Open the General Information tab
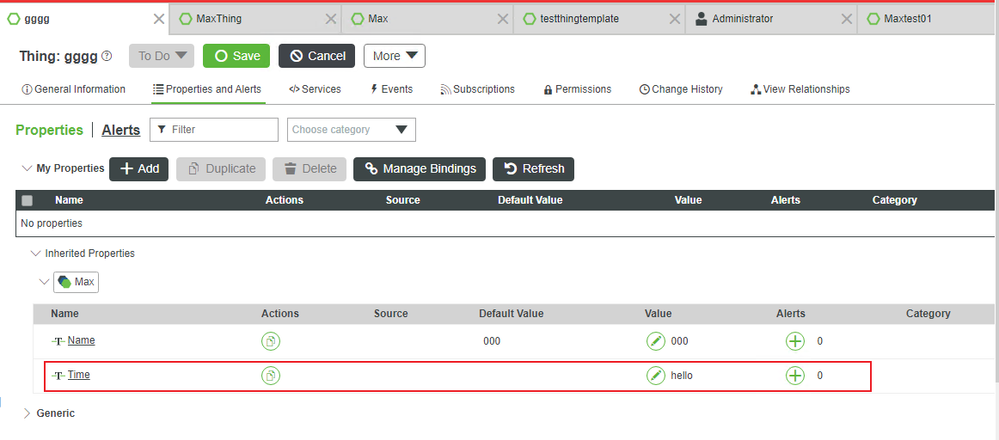This screenshot has height=440, width=999. click(74, 89)
